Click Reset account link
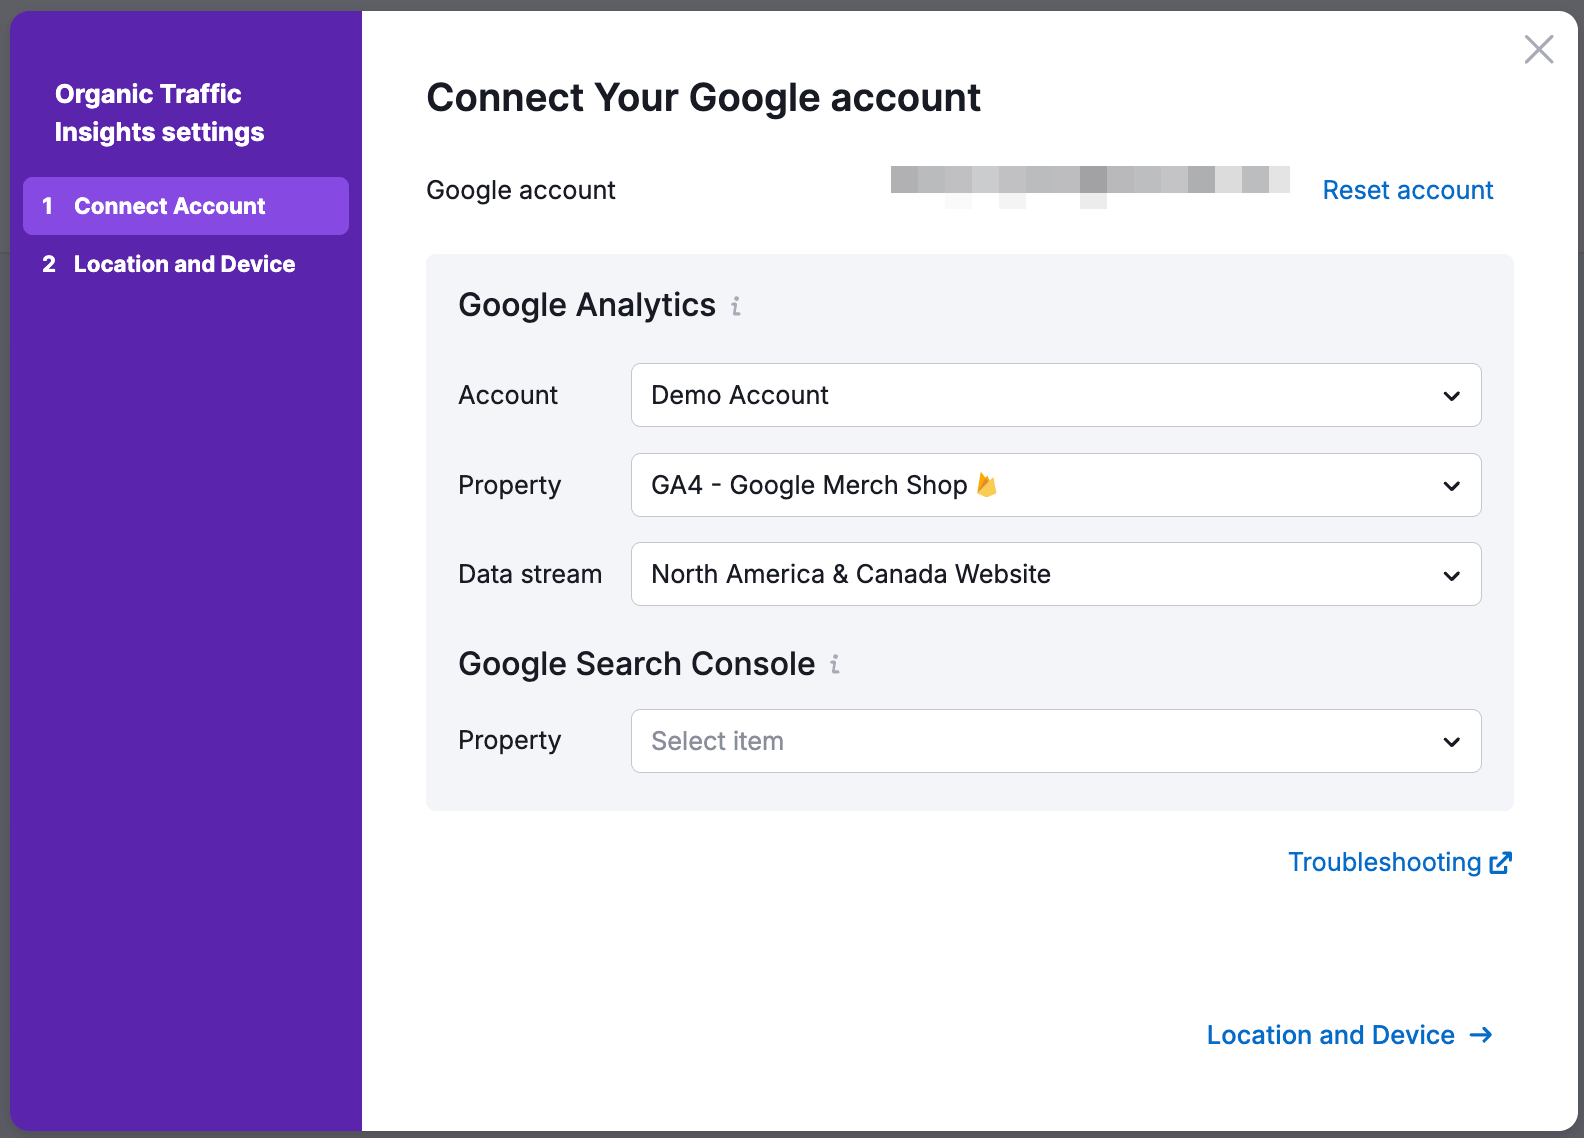The height and width of the screenshot is (1138, 1584). (x=1408, y=190)
